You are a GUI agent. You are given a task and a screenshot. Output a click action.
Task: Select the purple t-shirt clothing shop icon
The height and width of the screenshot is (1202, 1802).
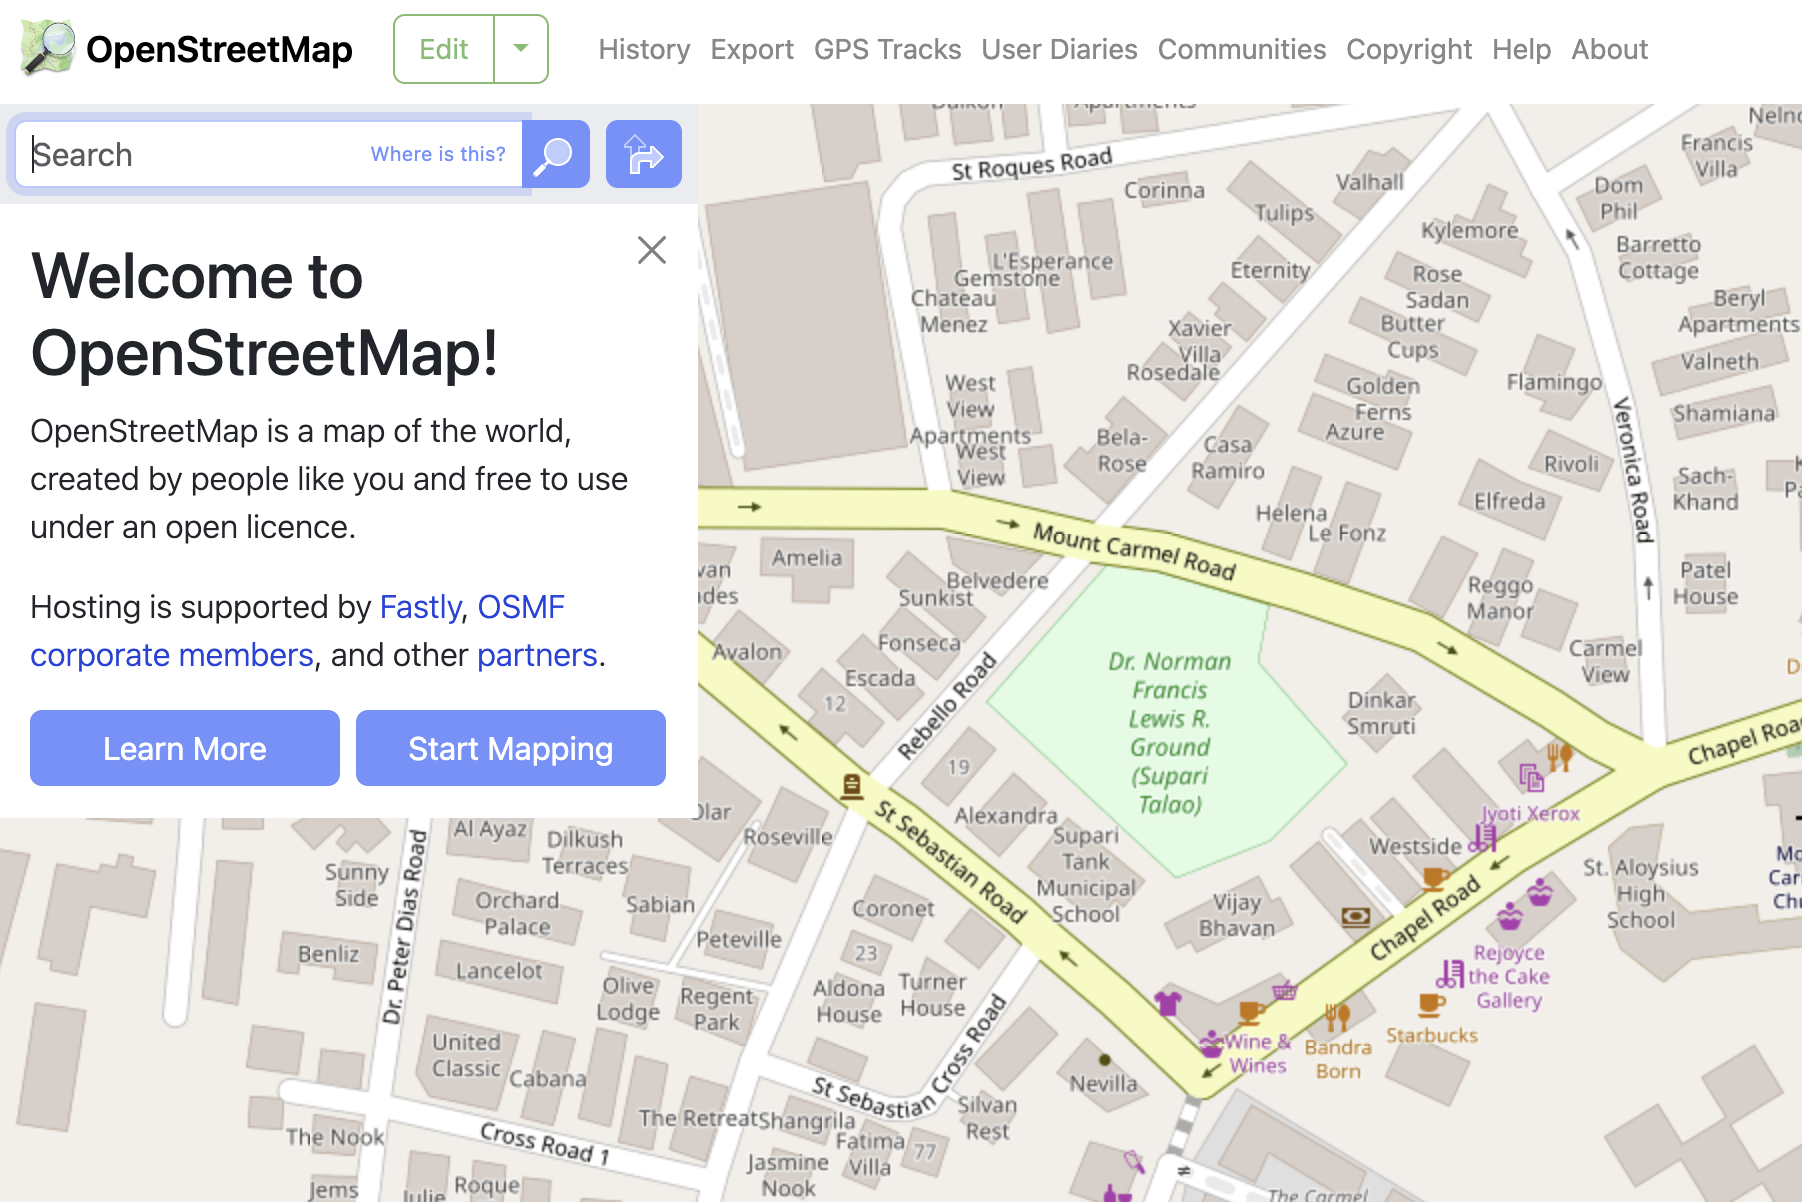point(1167,1001)
